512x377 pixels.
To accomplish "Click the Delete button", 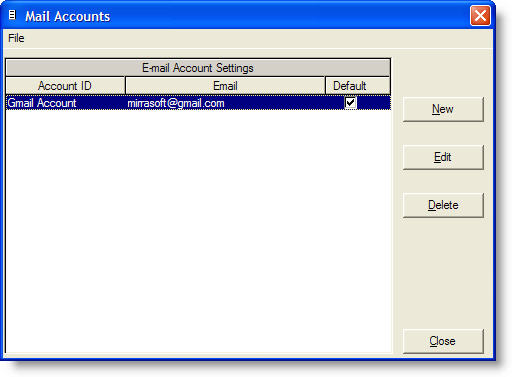I will 443,205.
